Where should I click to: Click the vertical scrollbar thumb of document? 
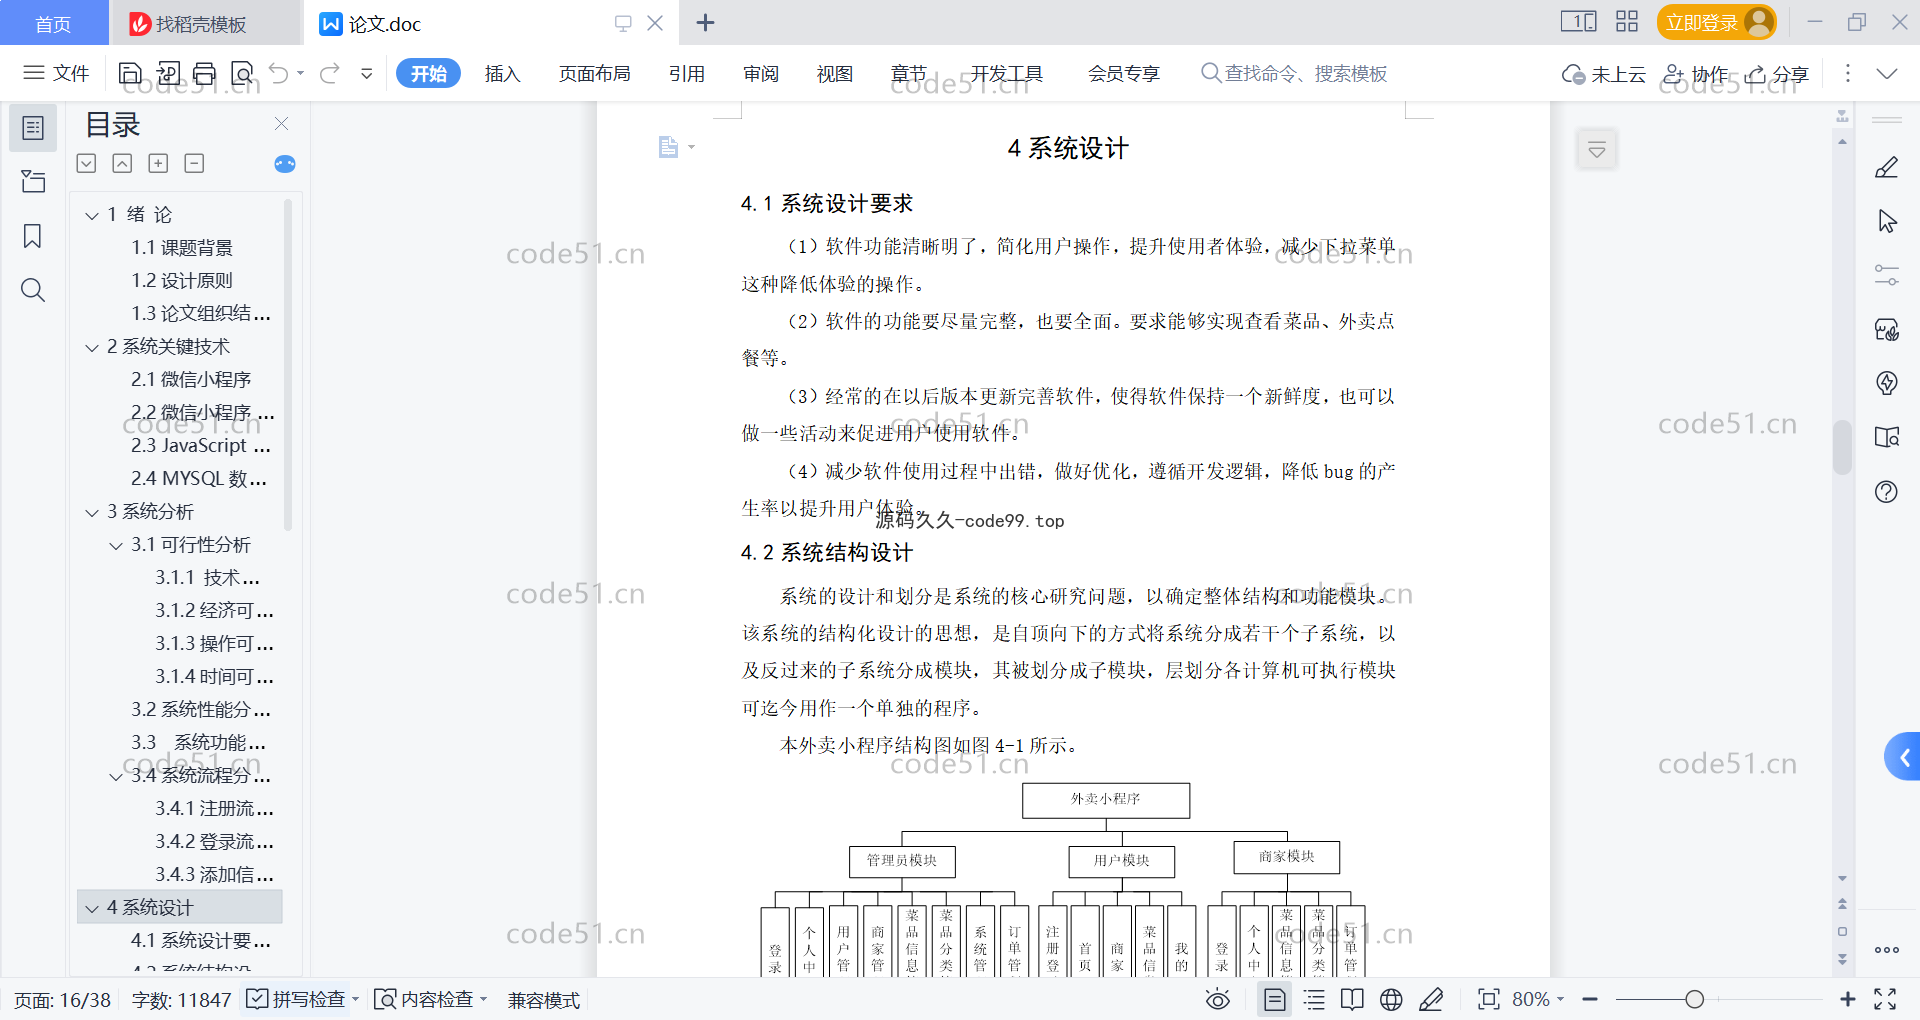click(x=1842, y=447)
